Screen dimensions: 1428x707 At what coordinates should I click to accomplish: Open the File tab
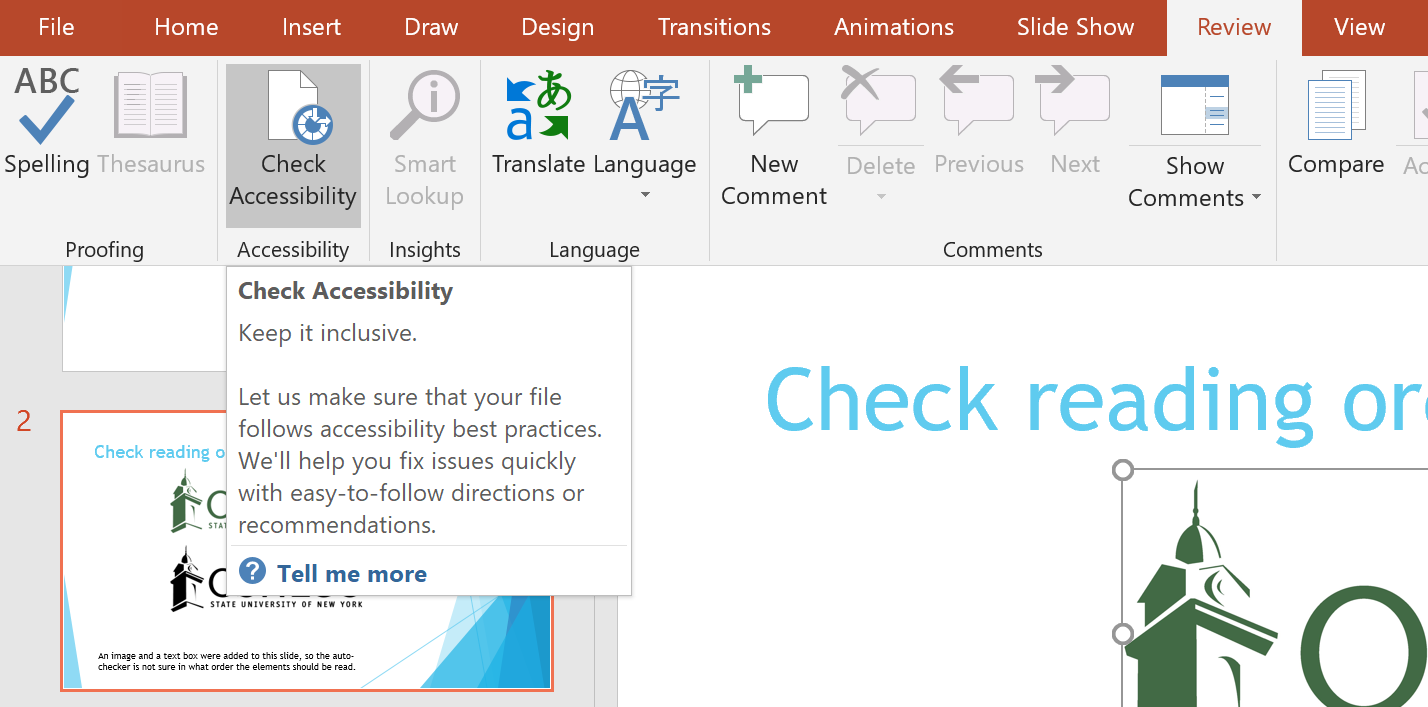[56, 27]
